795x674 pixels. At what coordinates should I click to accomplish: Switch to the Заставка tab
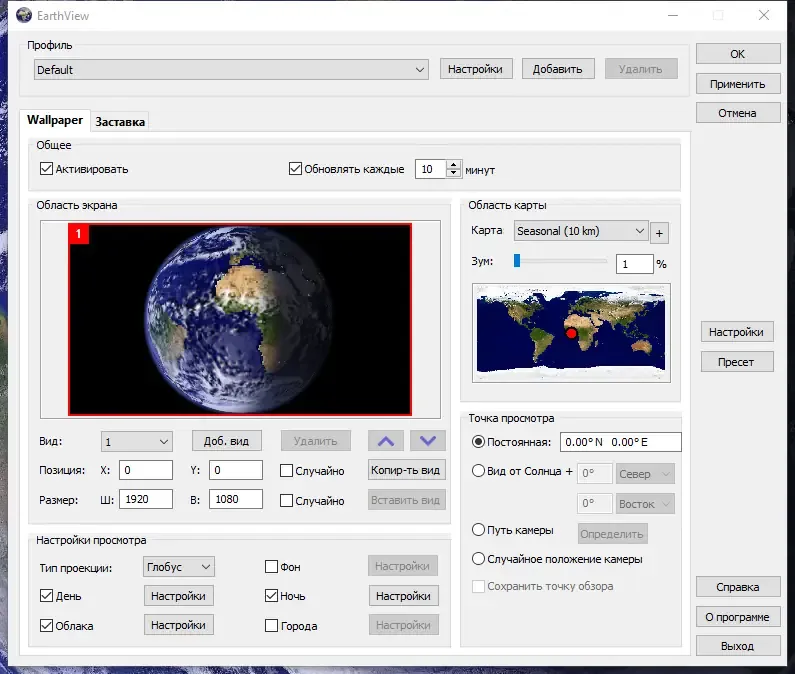[x=120, y=122]
